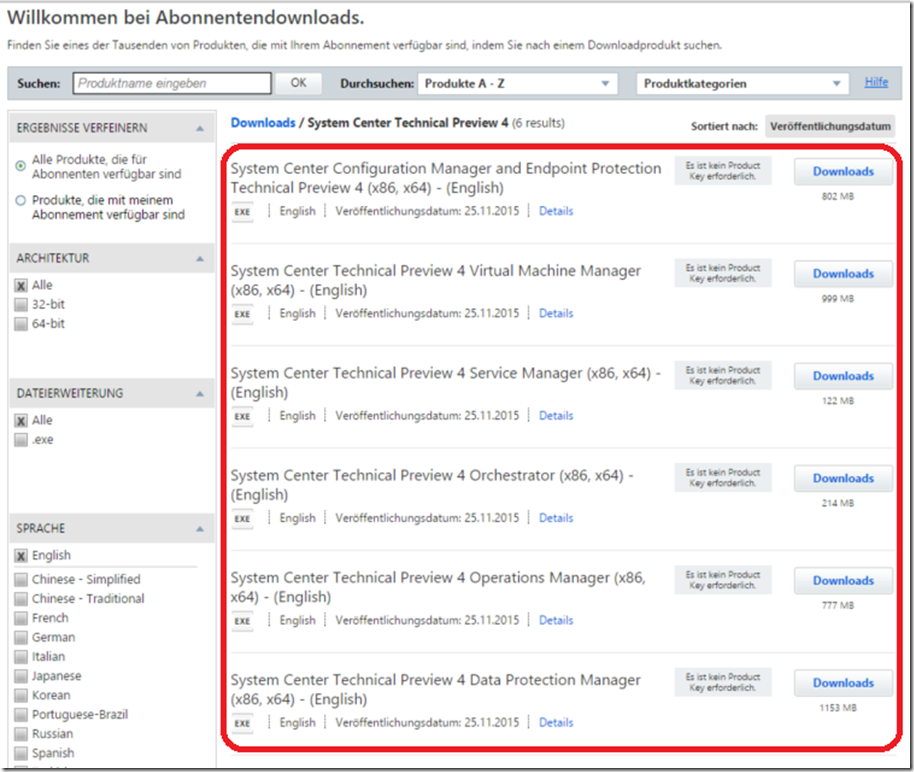Viewport: 914px width, 772px height.
Task: Collapse the Architektur filter section
Action: pos(200,258)
